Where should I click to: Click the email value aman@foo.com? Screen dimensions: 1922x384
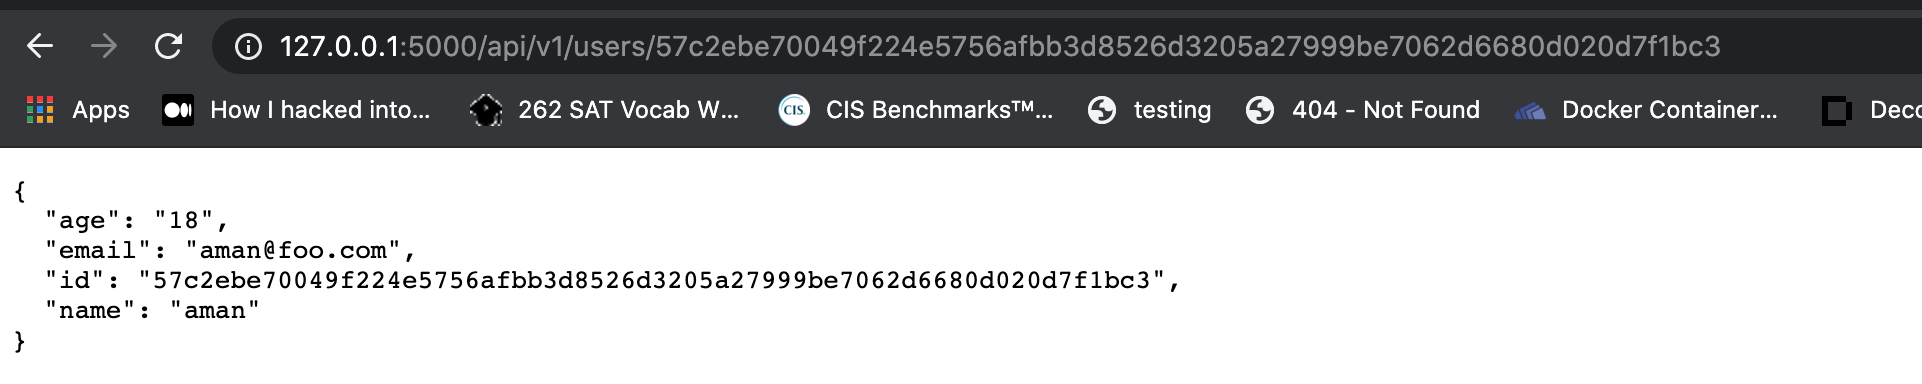point(293,250)
